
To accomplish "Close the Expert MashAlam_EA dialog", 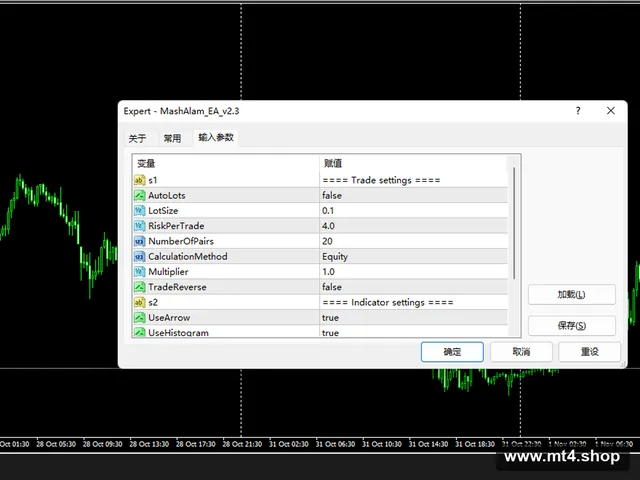I will click(x=611, y=111).
